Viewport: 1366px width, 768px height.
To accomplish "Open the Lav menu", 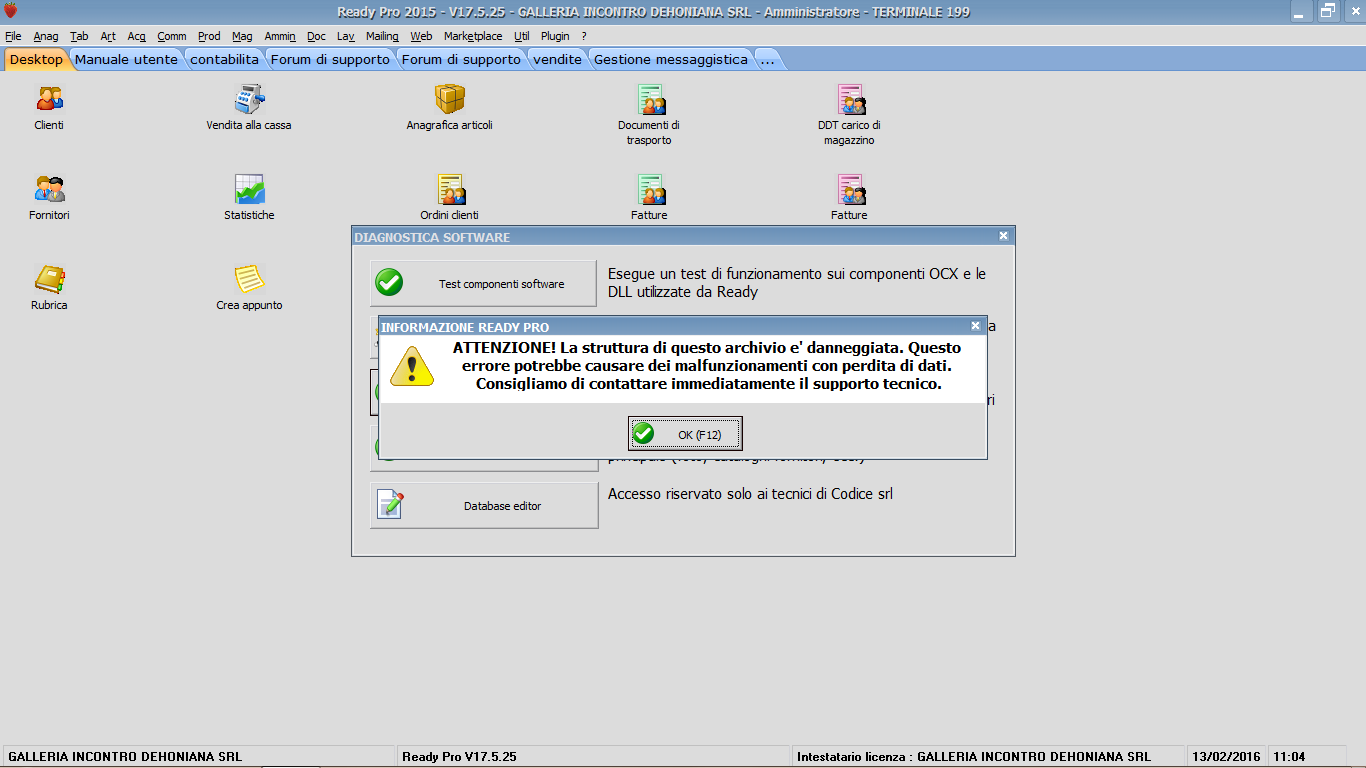I will 346,36.
